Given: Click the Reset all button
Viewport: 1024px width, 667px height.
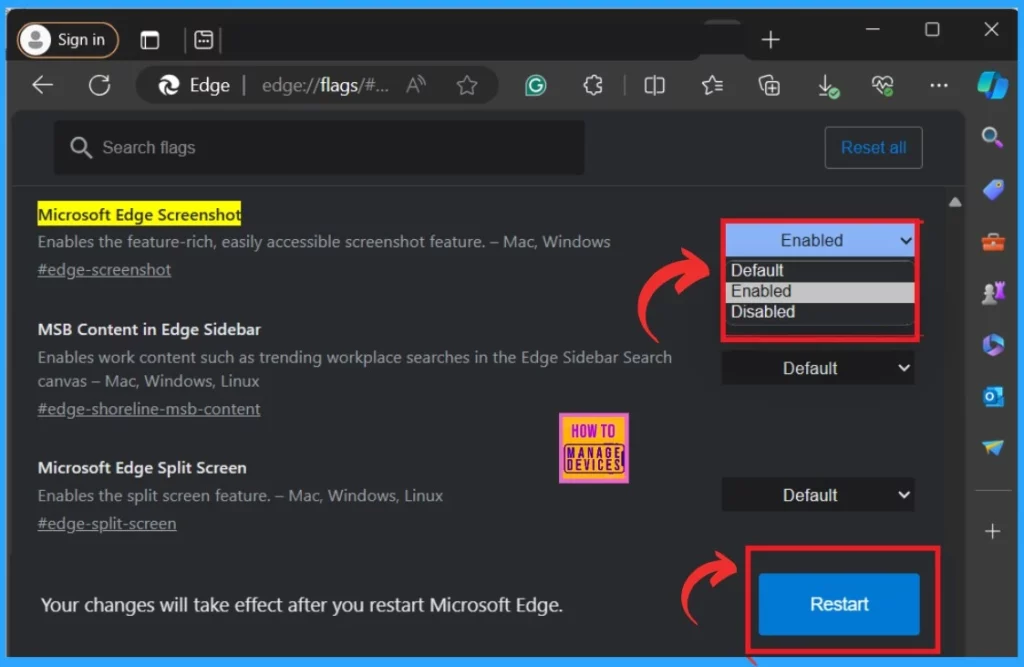Looking at the screenshot, I should 873,148.
